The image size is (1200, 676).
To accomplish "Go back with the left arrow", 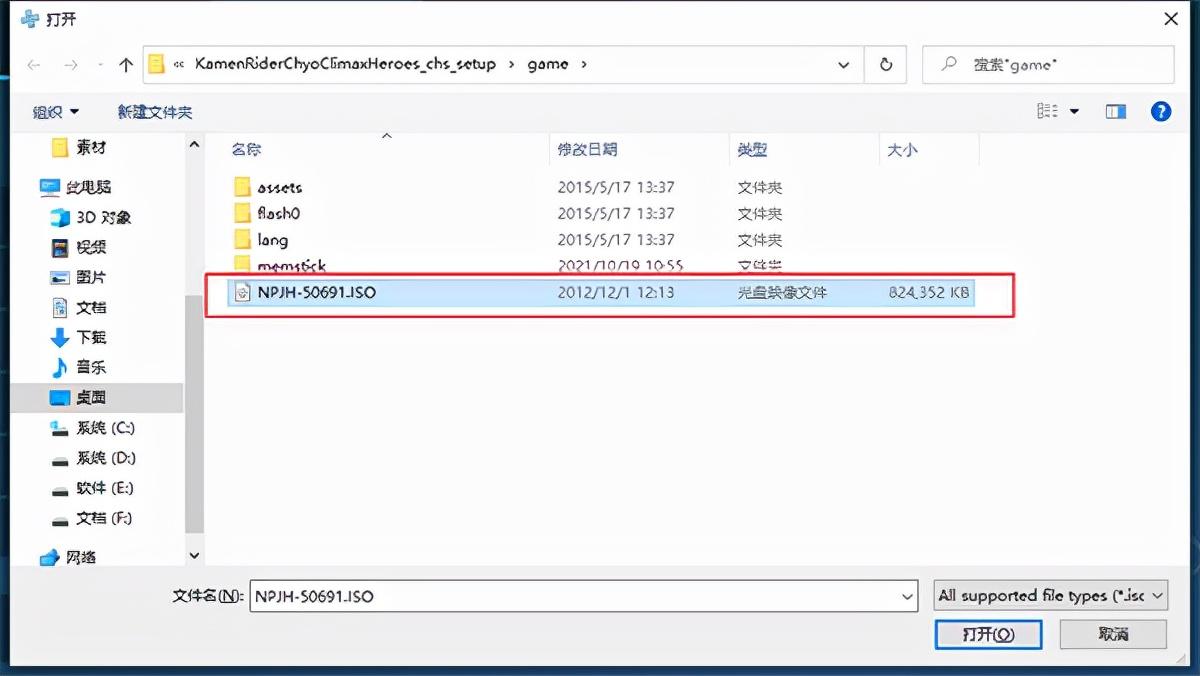I will coord(34,65).
